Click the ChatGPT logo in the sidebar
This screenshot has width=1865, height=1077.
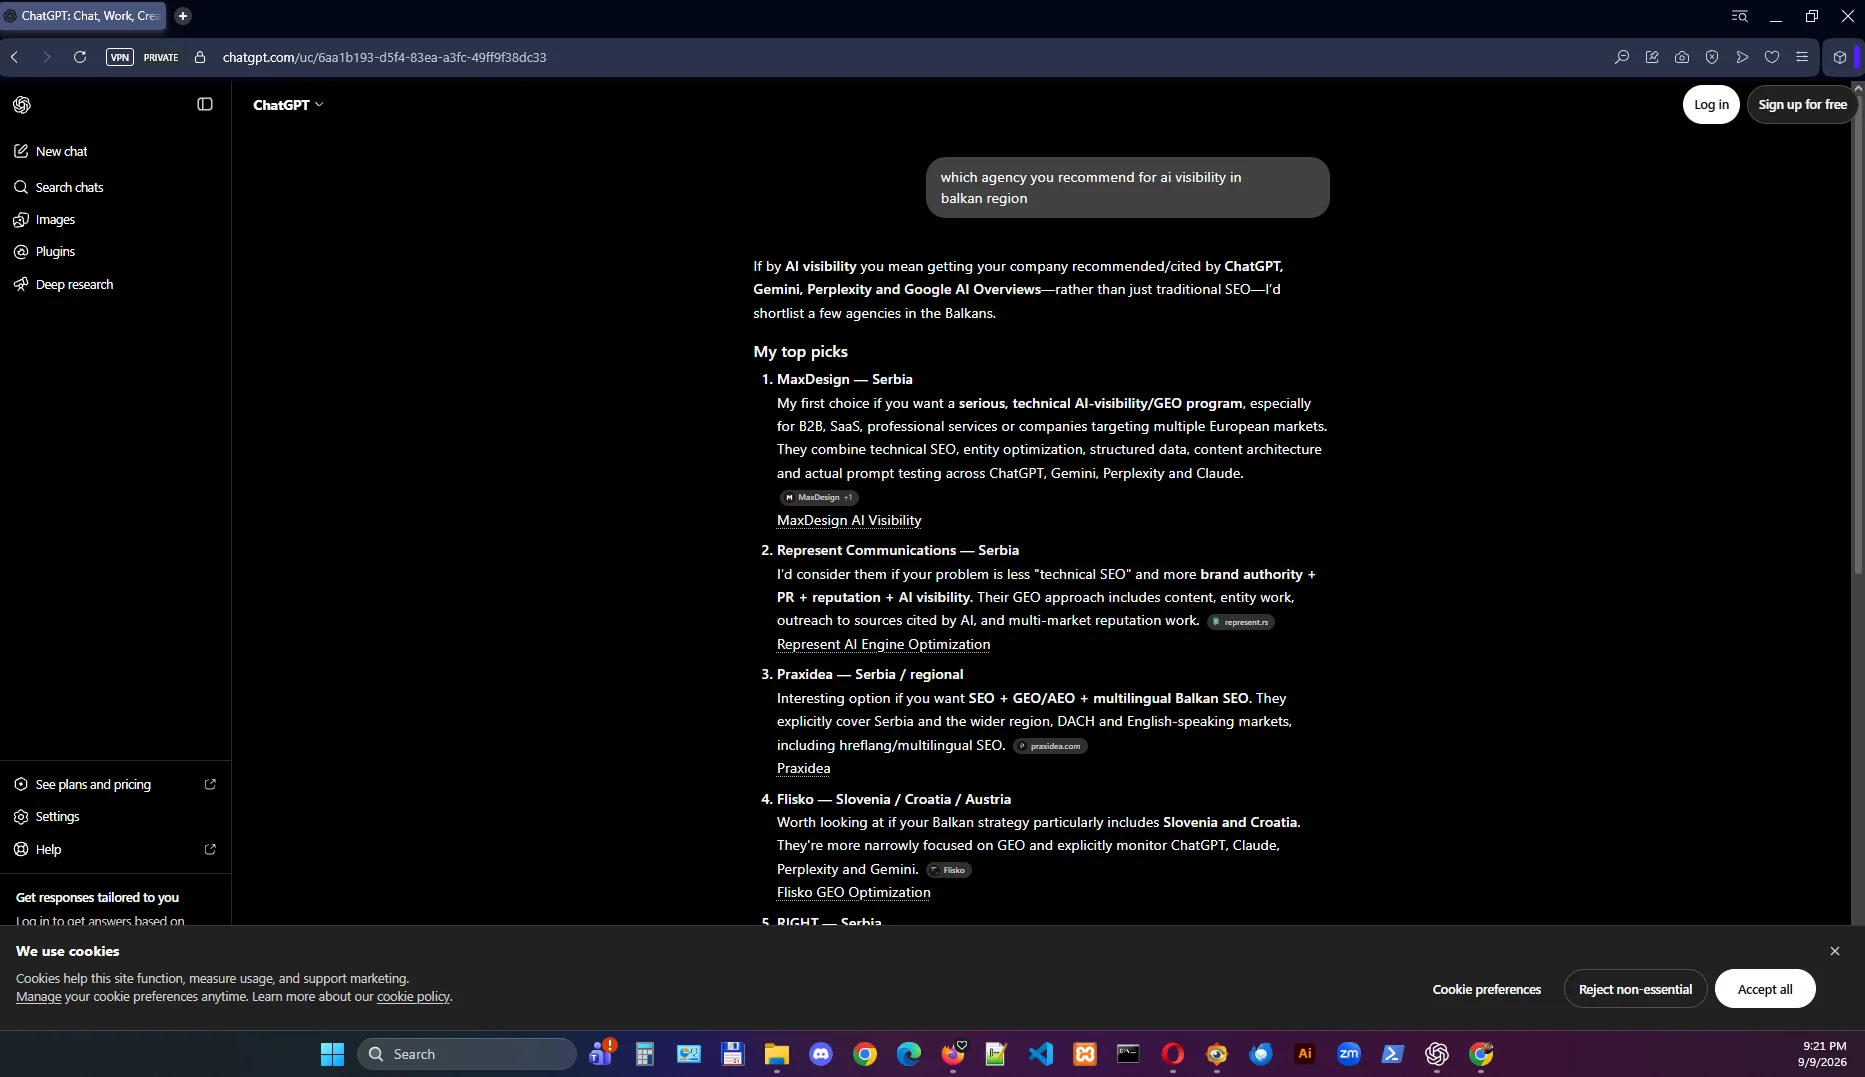pyautogui.click(x=22, y=105)
